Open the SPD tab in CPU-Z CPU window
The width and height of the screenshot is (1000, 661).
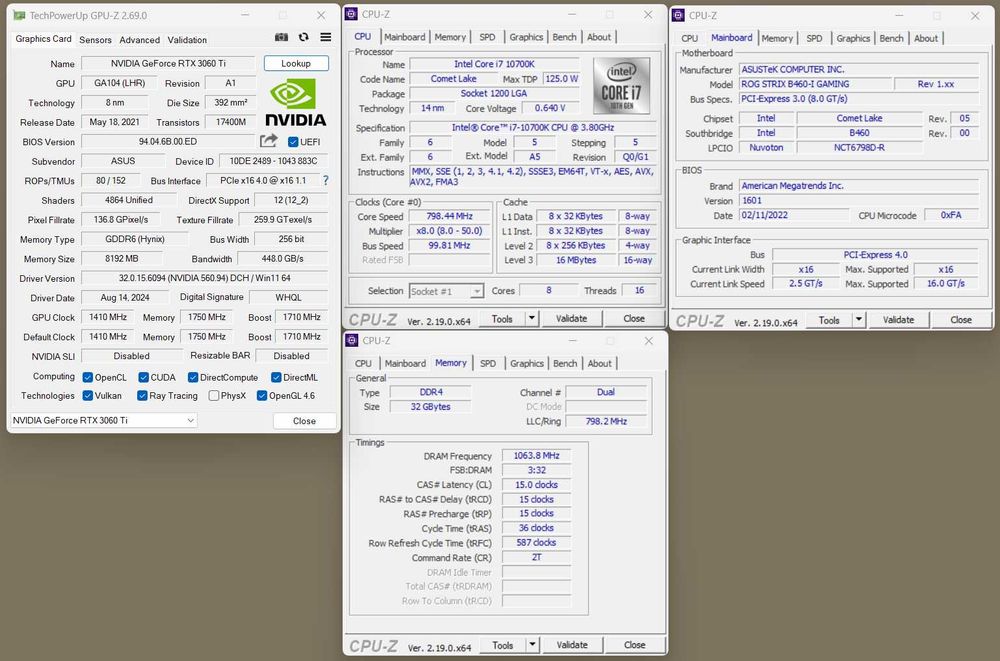pyautogui.click(x=487, y=37)
